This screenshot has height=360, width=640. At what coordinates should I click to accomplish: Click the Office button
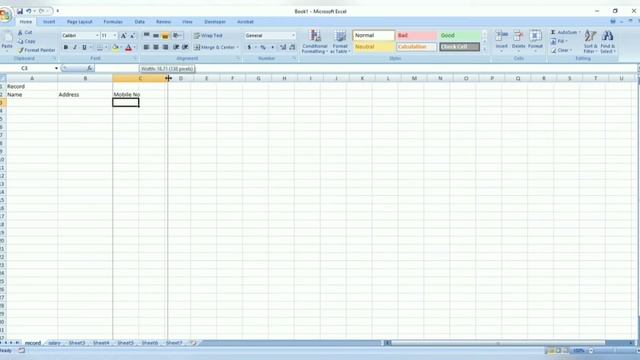pos(5,15)
